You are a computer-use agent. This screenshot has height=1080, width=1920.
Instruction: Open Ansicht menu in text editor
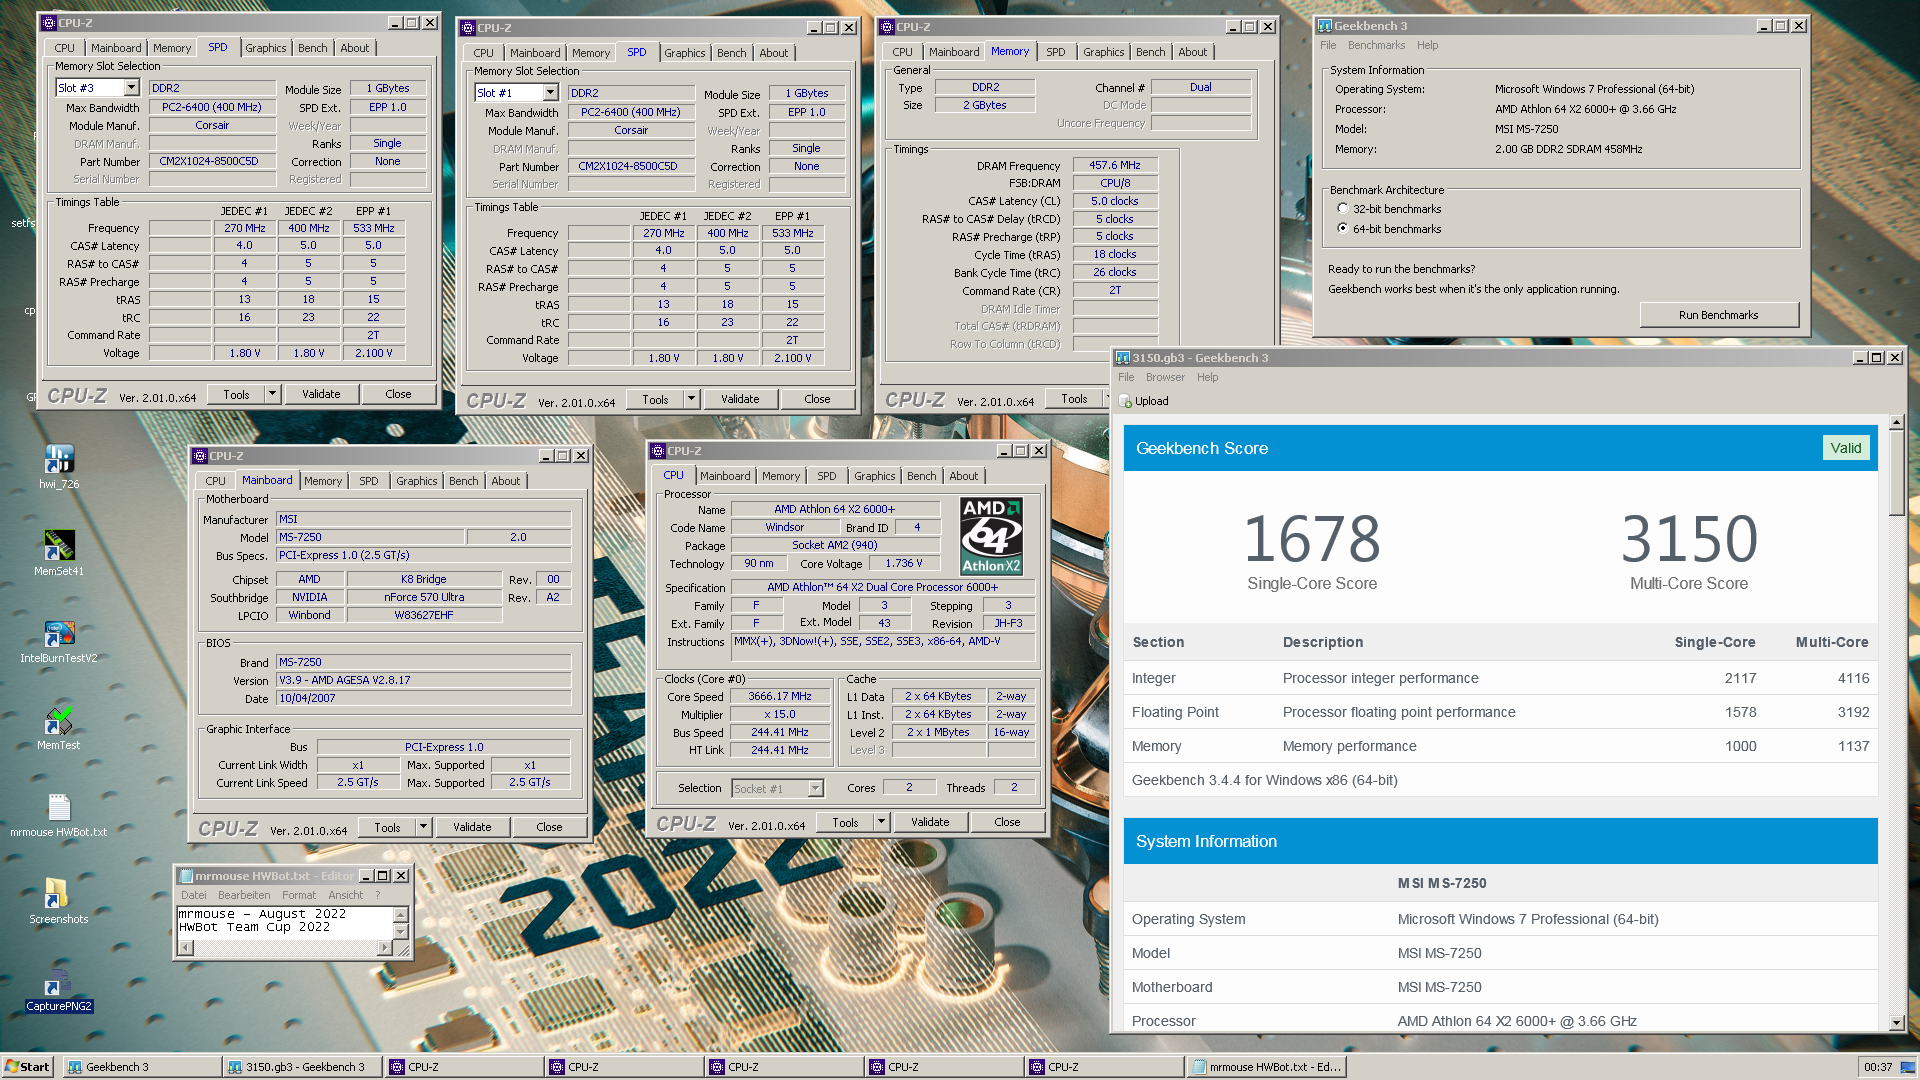pos(345,895)
